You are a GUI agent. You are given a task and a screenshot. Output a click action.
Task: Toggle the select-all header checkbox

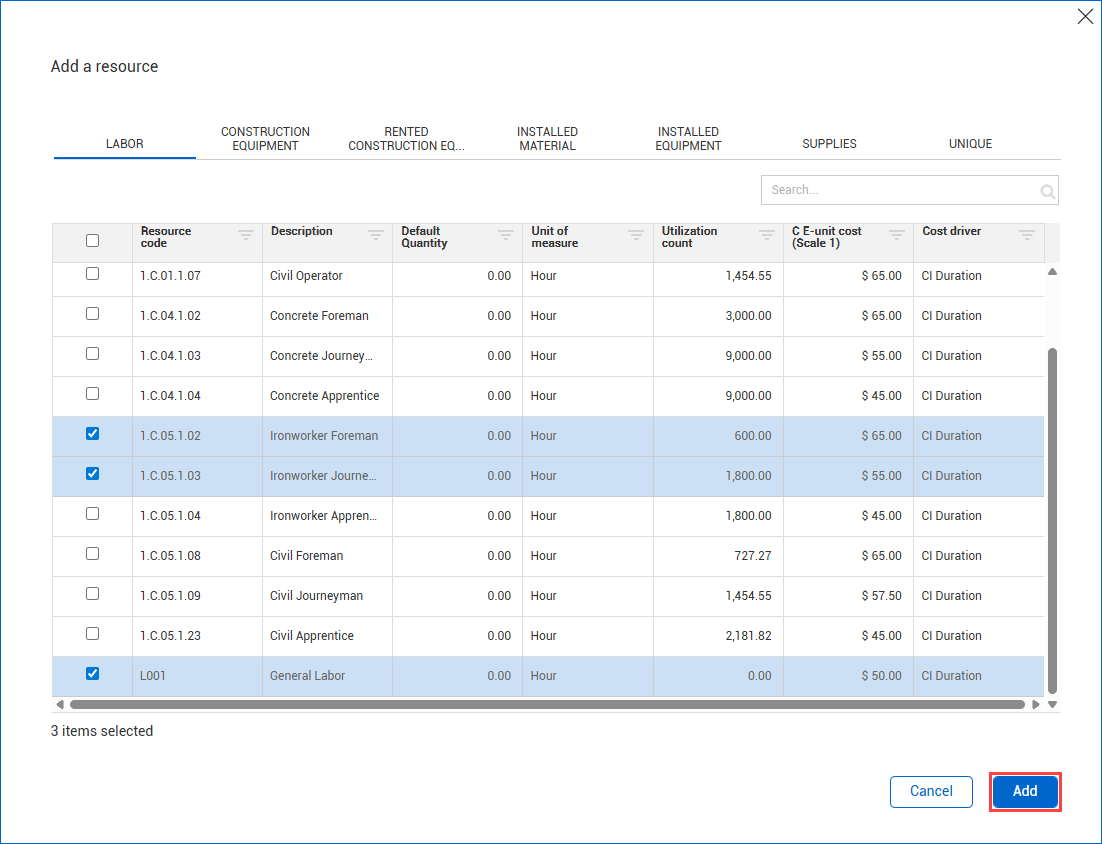click(93, 240)
